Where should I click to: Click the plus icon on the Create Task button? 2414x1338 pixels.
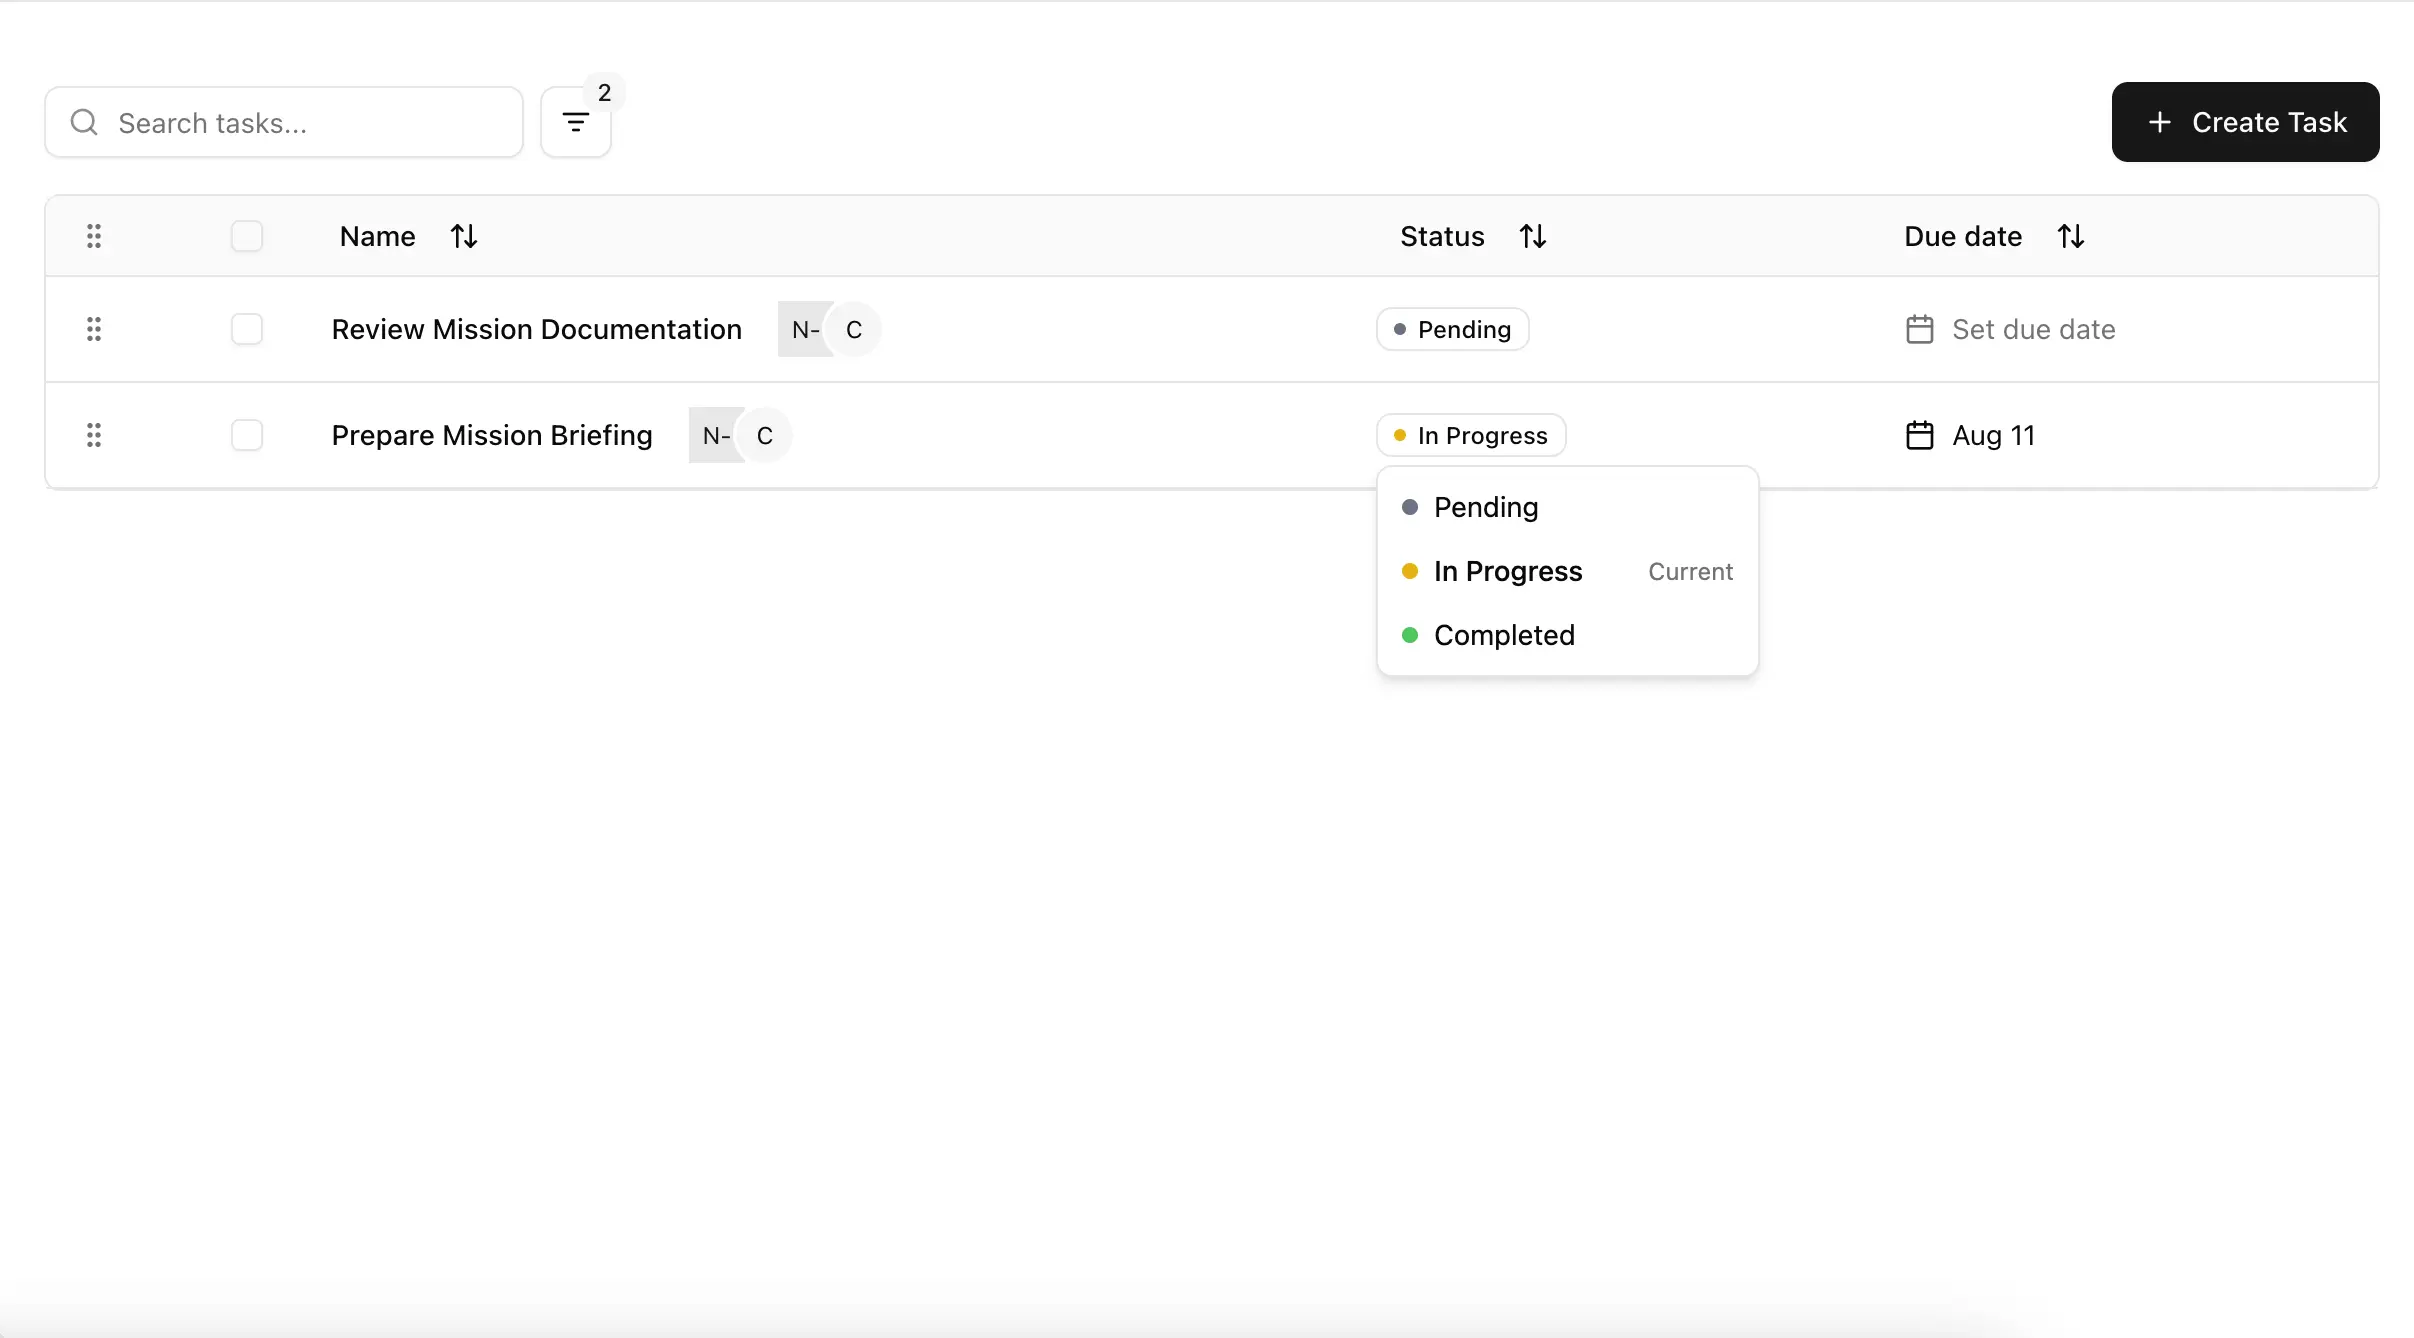click(x=2158, y=121)
